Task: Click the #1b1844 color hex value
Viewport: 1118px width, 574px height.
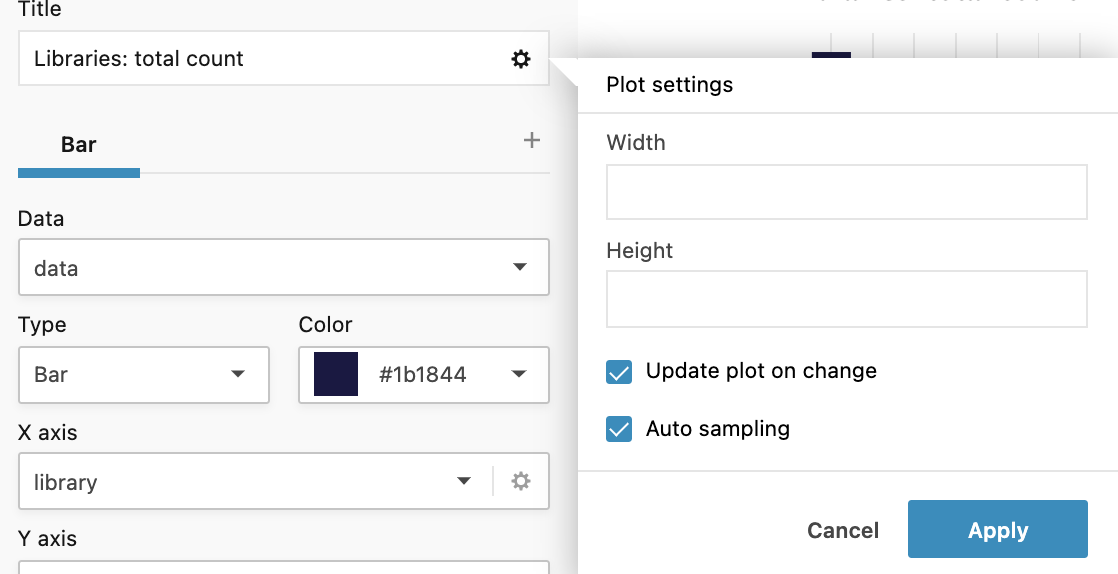Action: coord(422,375)
